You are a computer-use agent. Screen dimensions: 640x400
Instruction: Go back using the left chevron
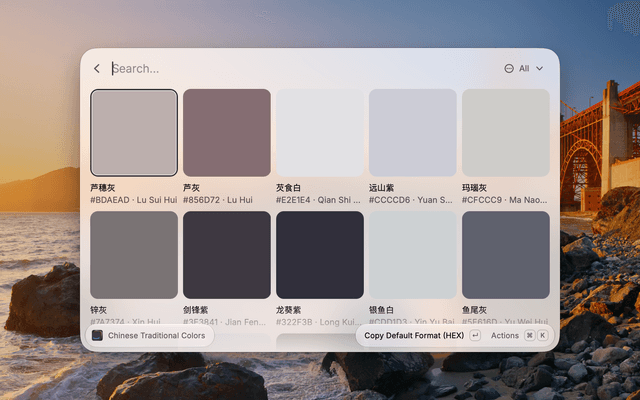click(x=97, y=69)
